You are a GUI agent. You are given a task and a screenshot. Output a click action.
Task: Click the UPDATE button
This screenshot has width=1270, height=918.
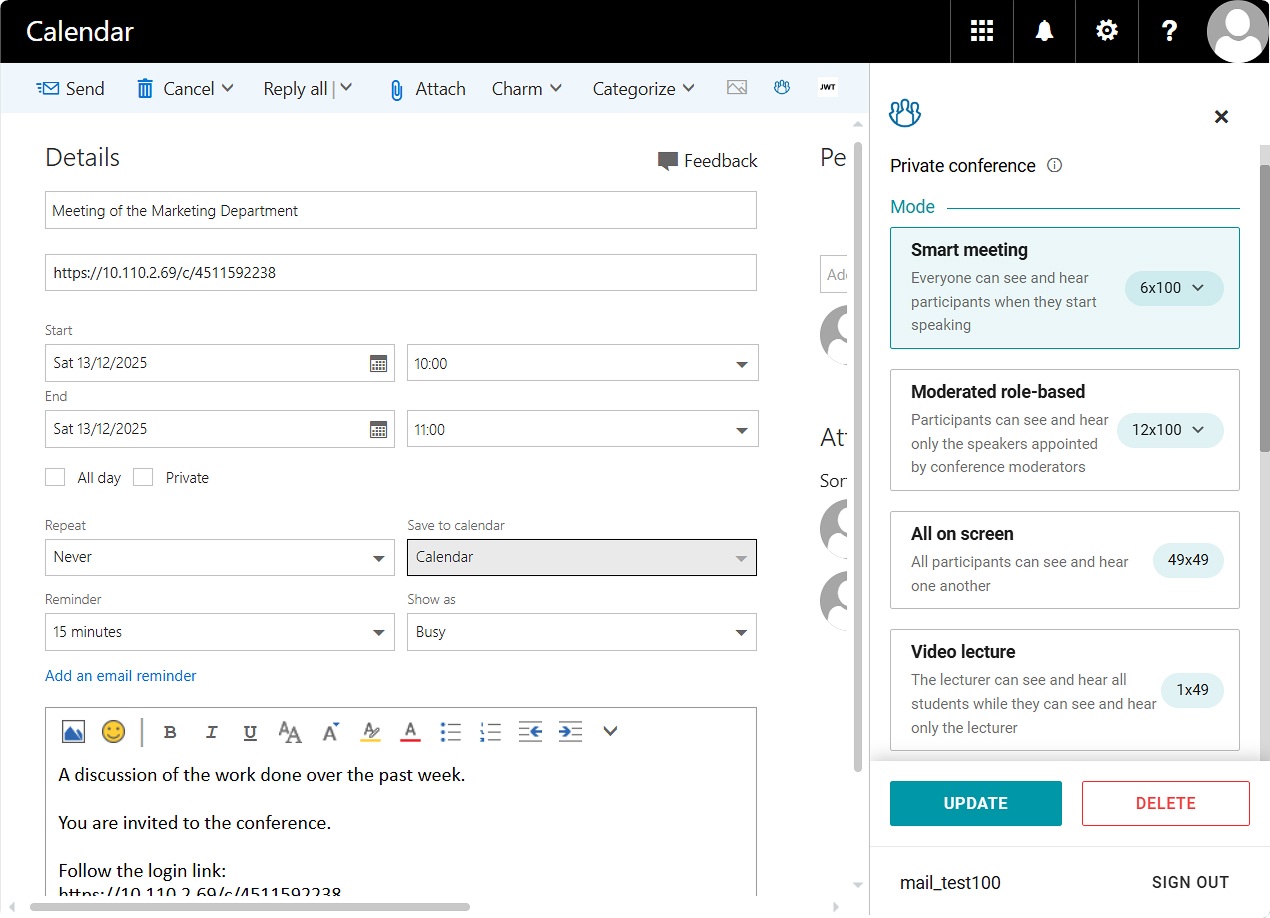pos(975,803)
